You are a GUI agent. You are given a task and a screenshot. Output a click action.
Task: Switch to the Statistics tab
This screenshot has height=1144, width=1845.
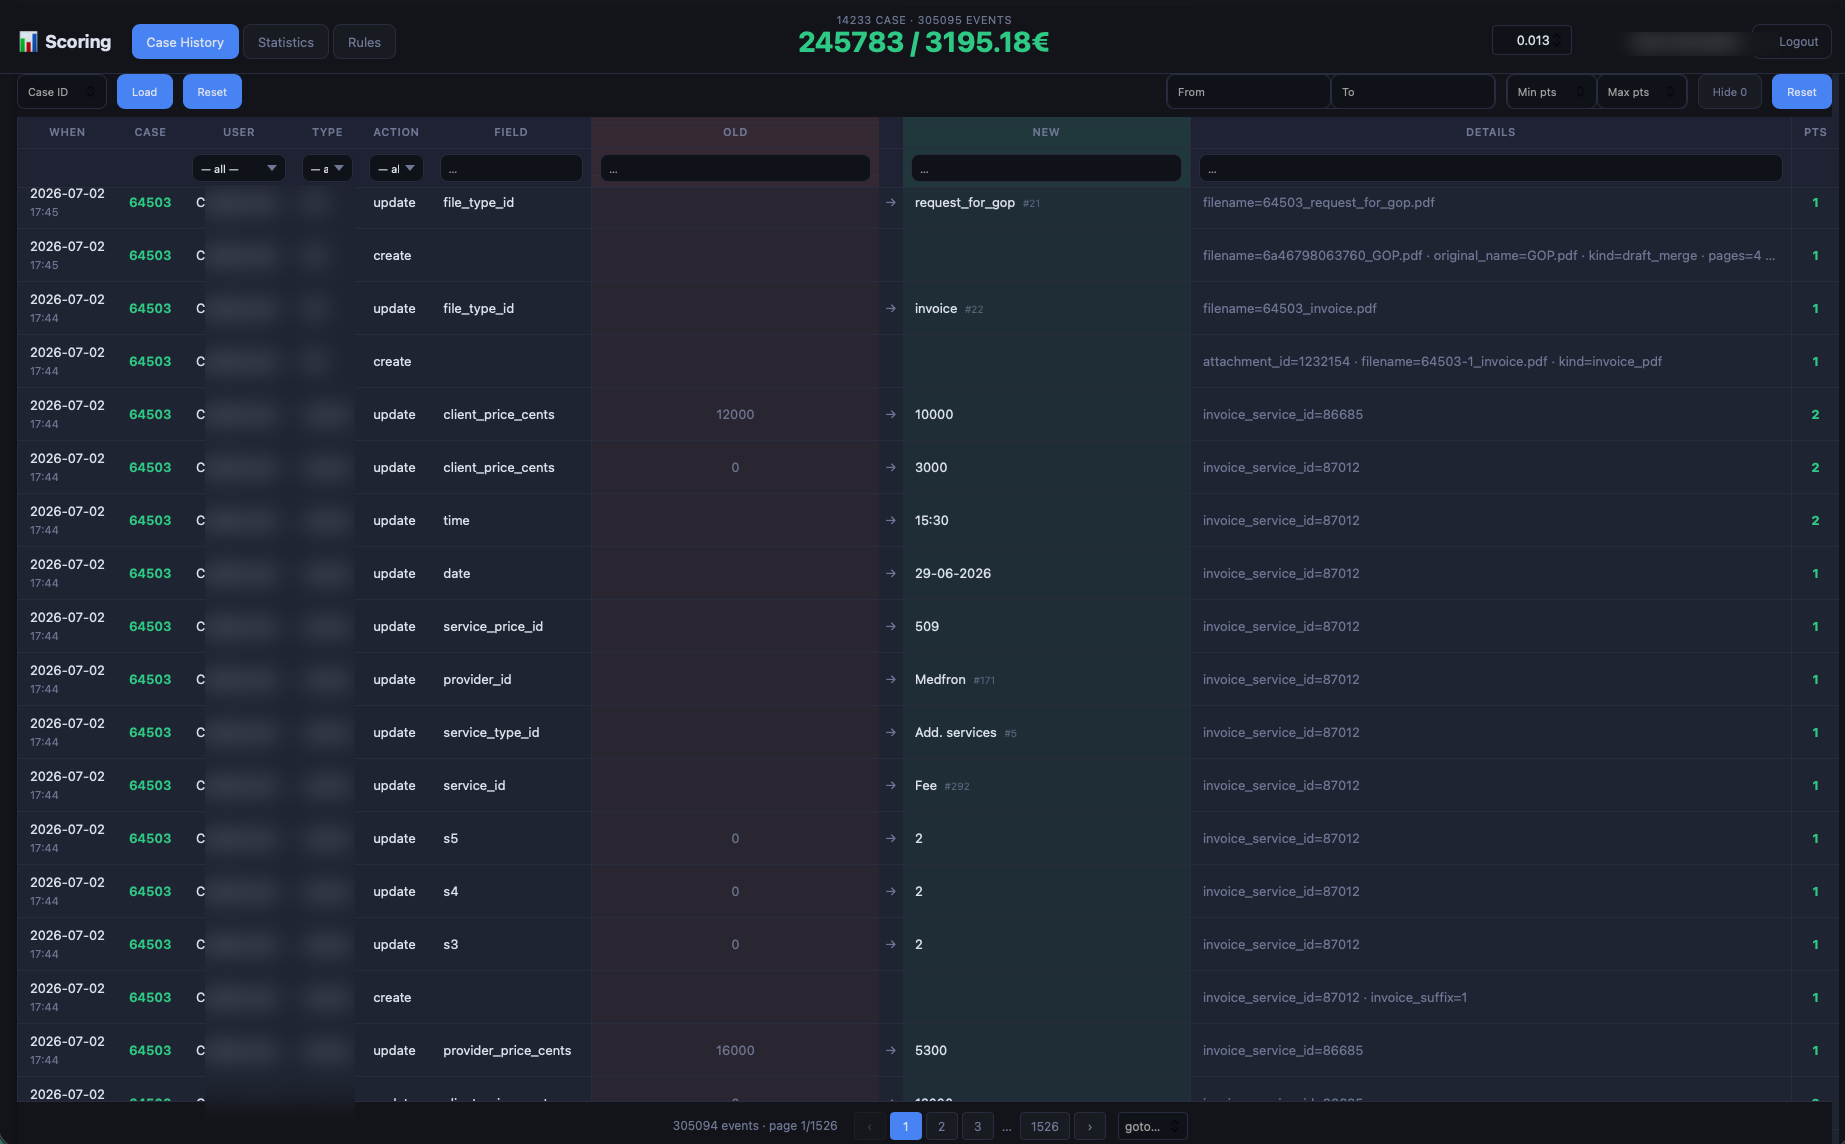click(286, 42)
